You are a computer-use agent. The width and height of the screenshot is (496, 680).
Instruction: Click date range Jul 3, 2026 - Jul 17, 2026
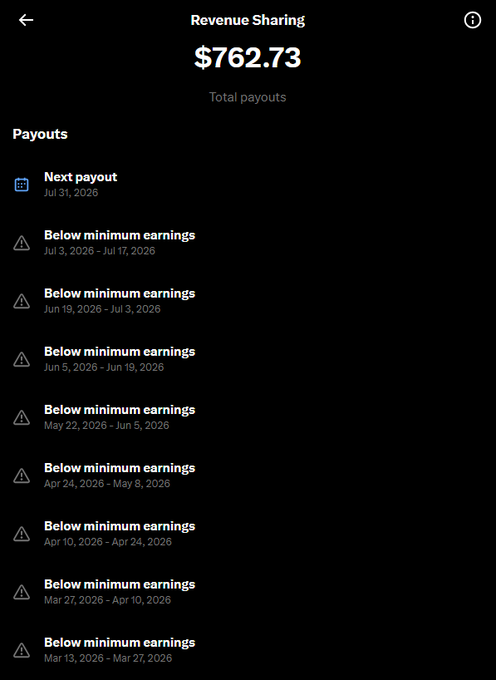(100, 251)
